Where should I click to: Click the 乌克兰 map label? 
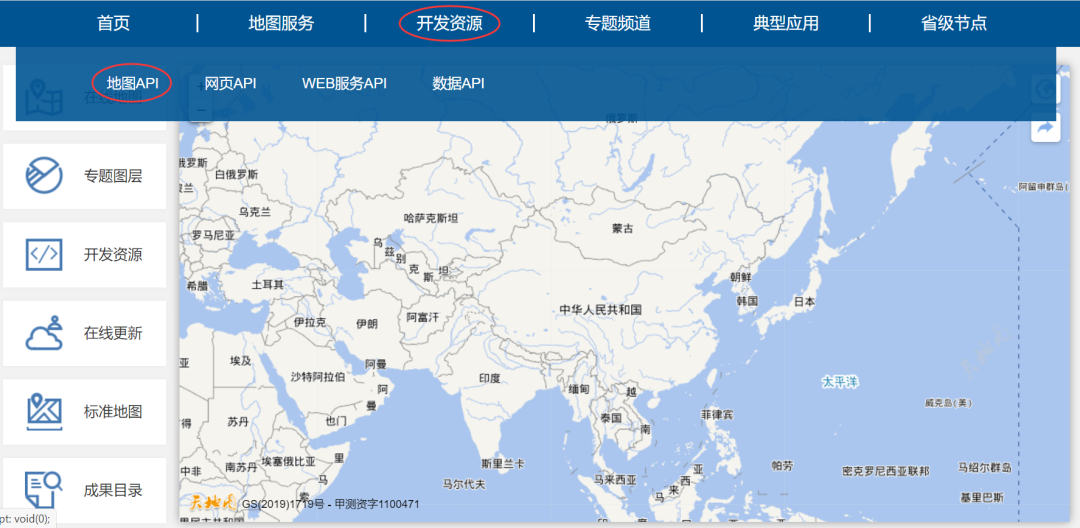click(x=255, y=211)
